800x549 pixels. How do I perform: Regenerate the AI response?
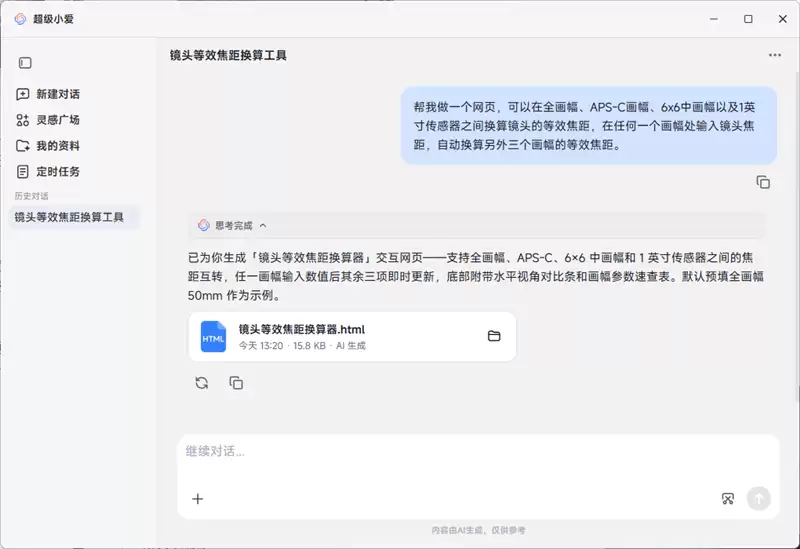[202, 383]
